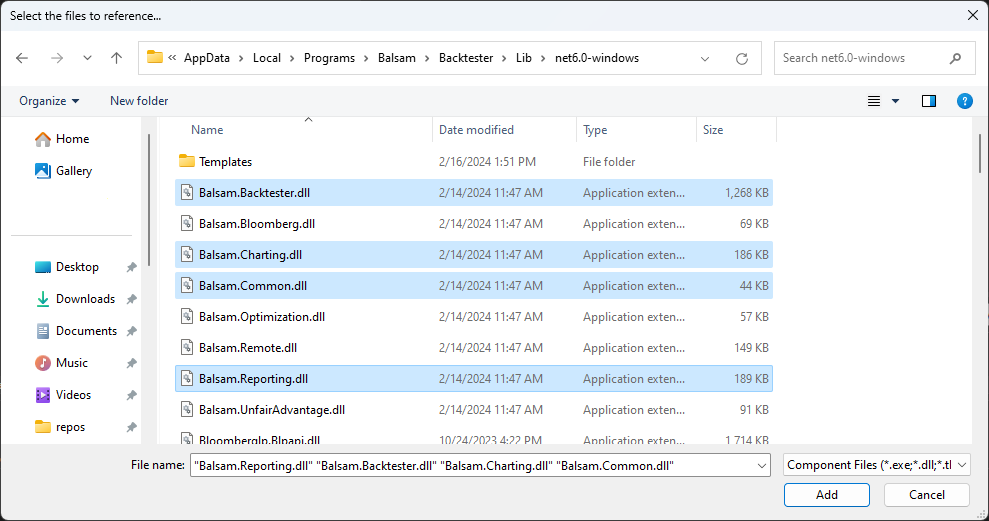The image size is (989, 521).
Task: Open the File name history dropdown
Action: pyautogui.click(x=762, y=466)
